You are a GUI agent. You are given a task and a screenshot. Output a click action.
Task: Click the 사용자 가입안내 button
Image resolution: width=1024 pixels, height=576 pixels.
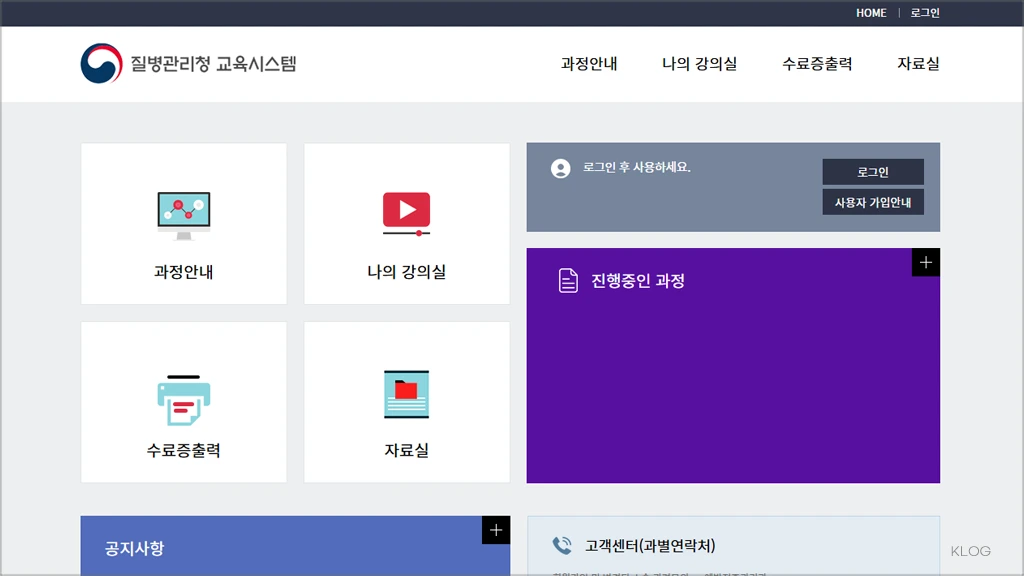[x=872, y=201]
